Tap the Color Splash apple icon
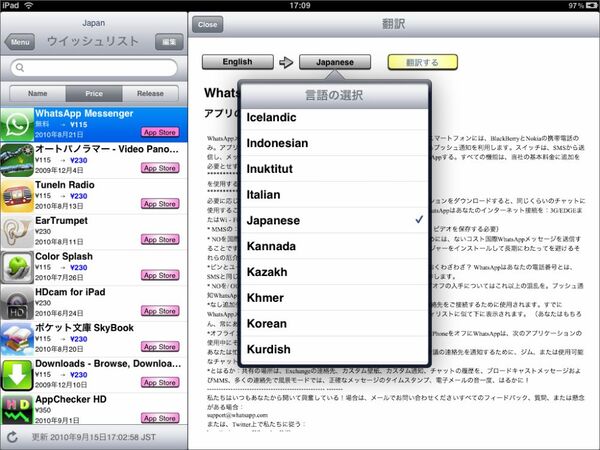 point(17,267)
